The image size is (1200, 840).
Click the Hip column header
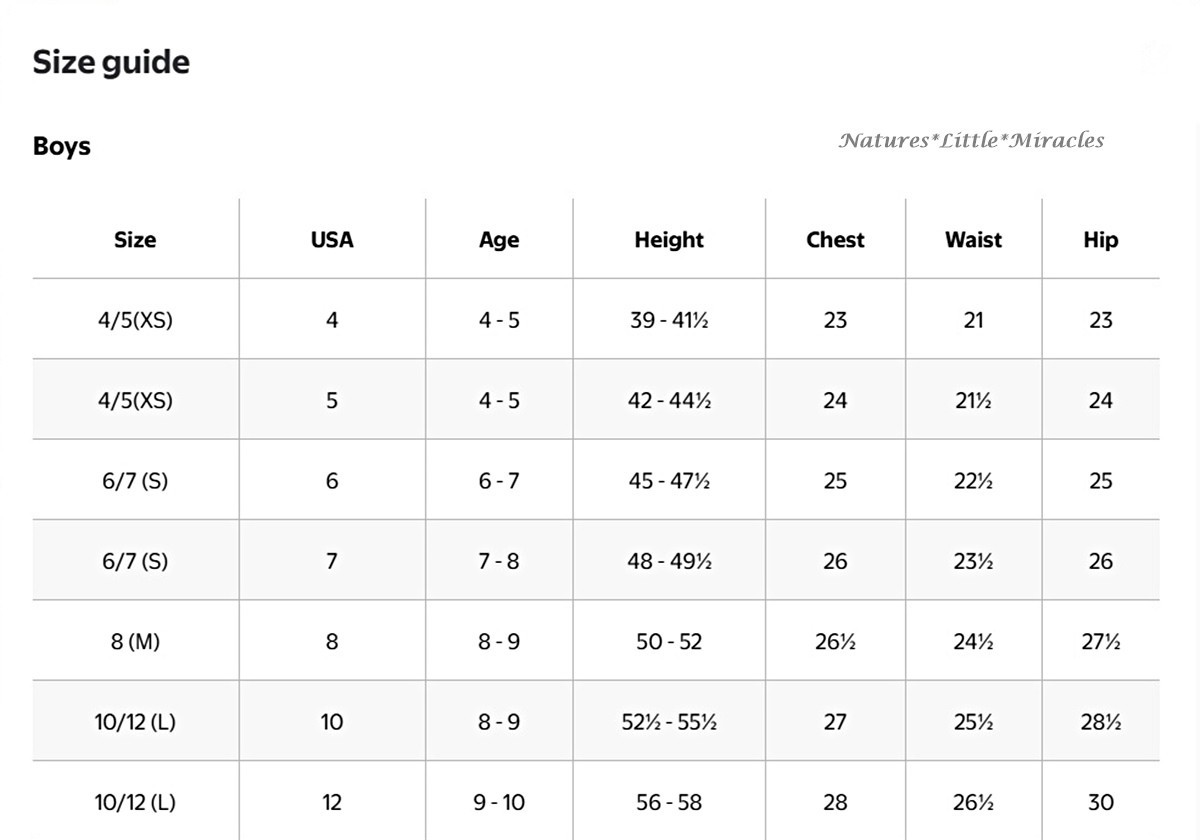pyautogui.click(x=1101, y=240)
